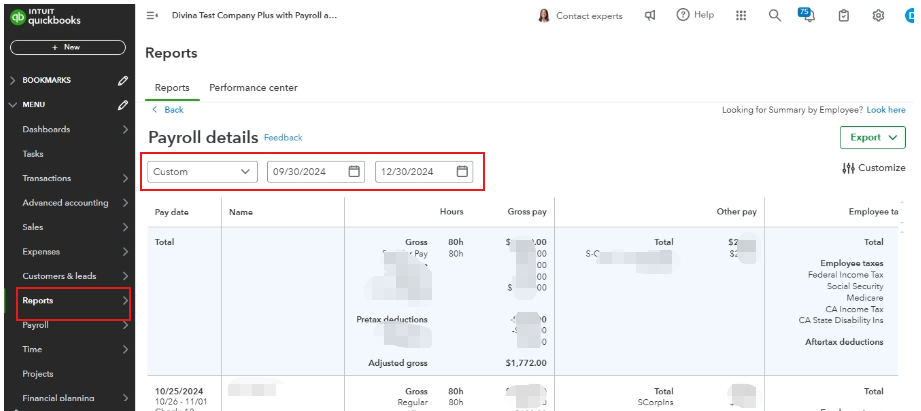Open the Settings gear icon

coord(878,16)
